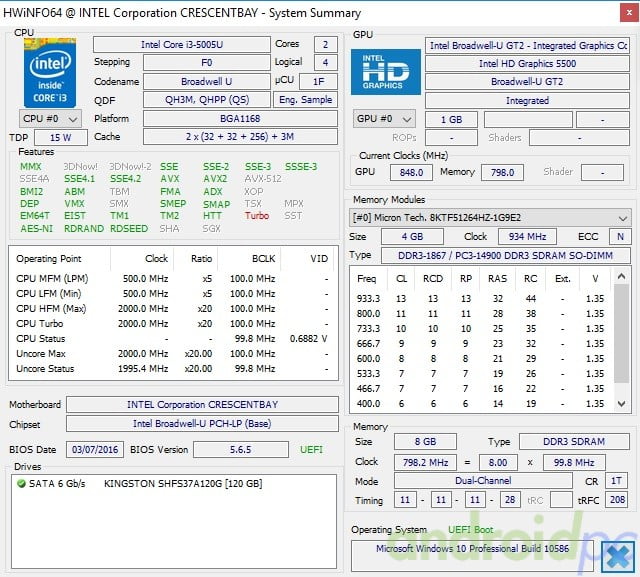640x577 pixels.
Task: Click the Dual-Channel mode field
Action: tap(483, 481)
